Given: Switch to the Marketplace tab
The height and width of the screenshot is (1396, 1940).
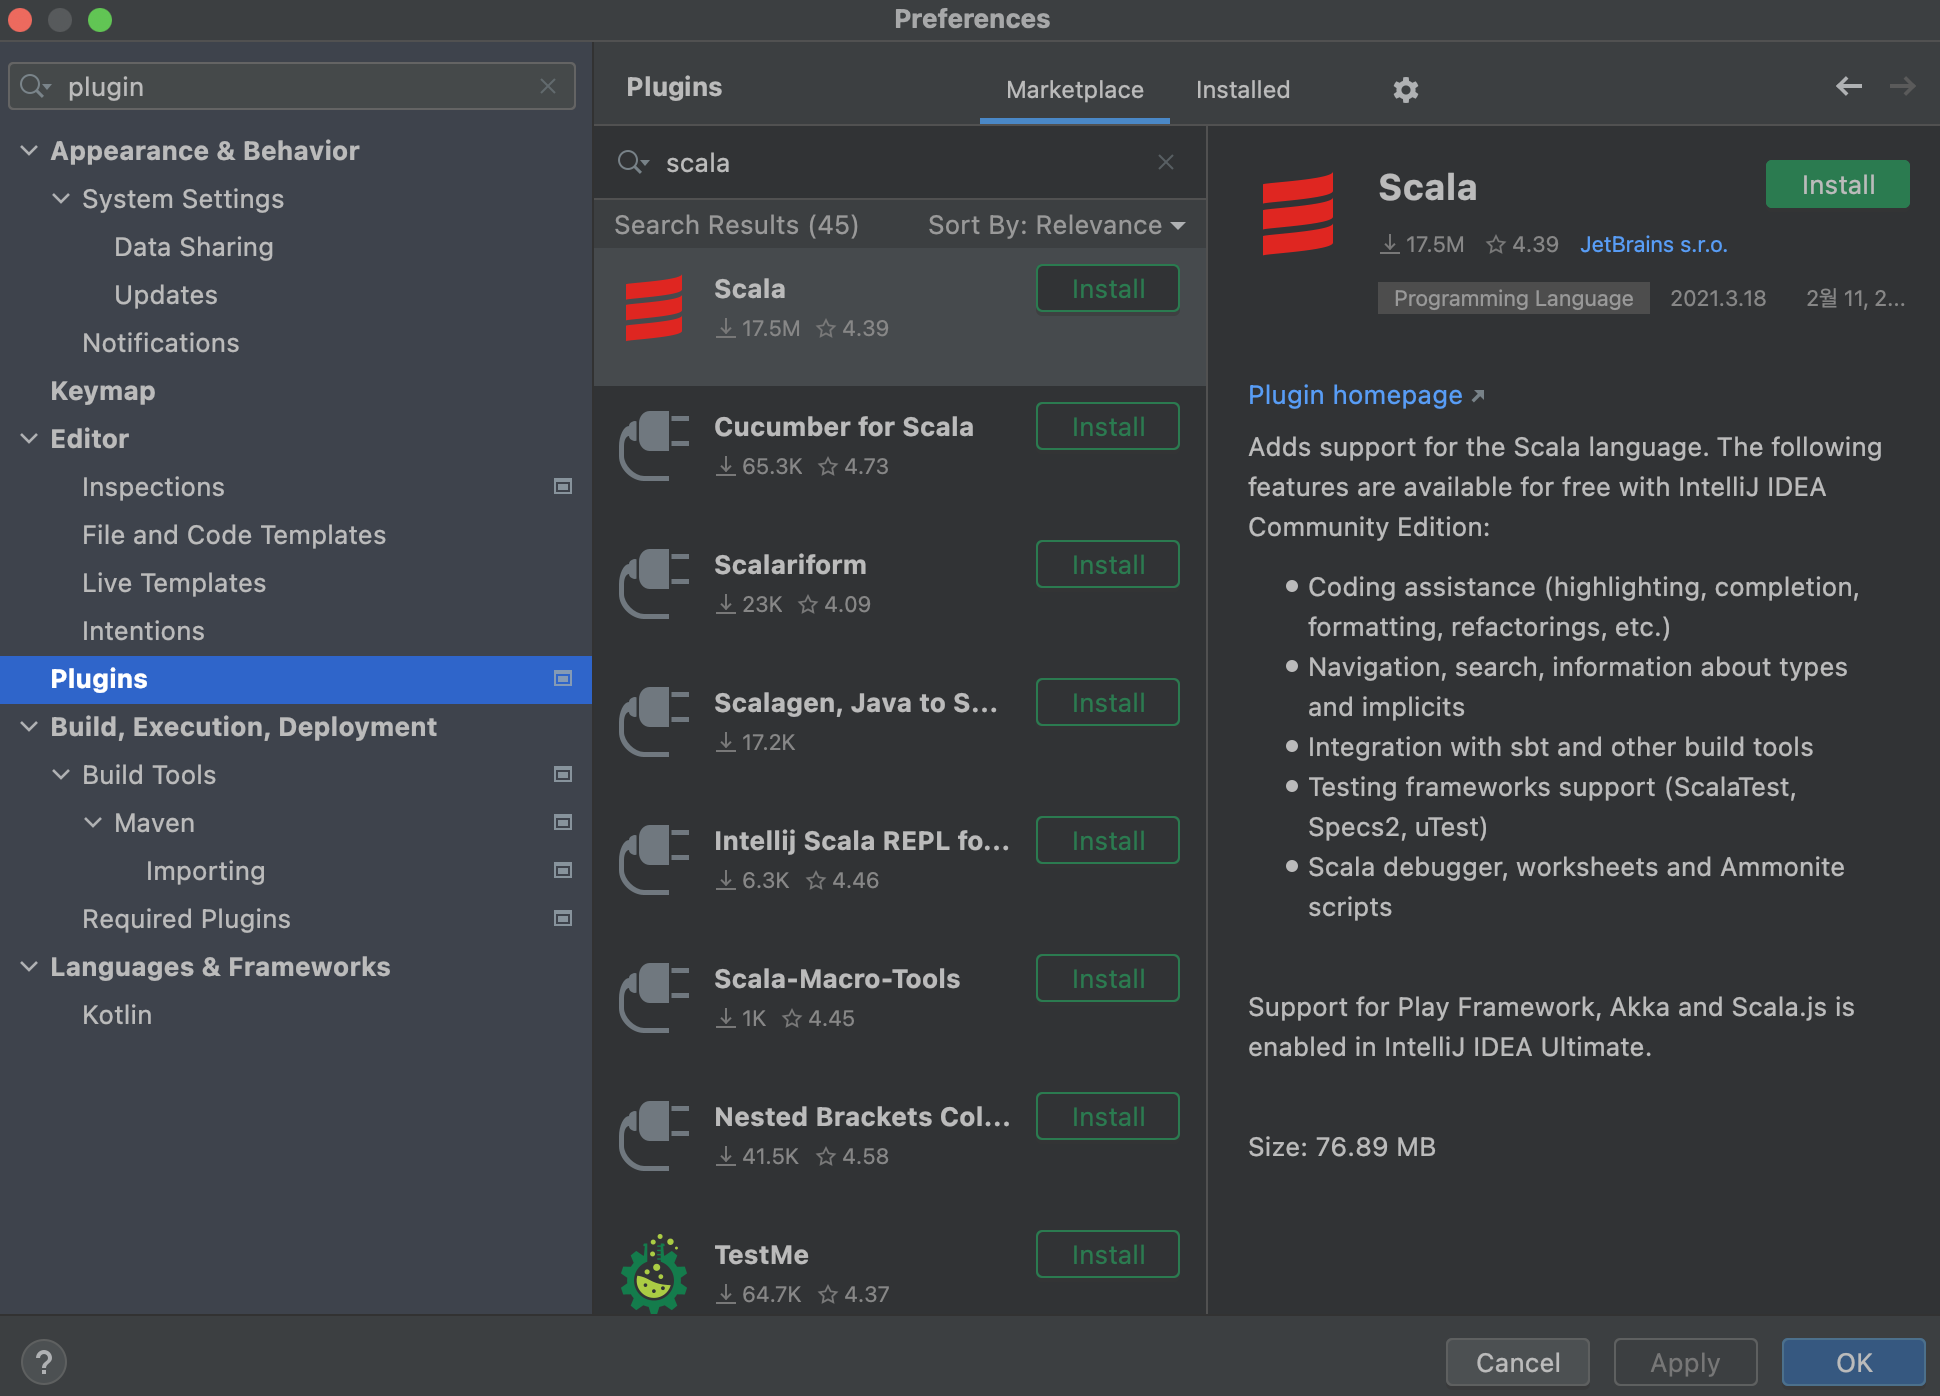Looking at the screenshot, I should coord(1074,90).
